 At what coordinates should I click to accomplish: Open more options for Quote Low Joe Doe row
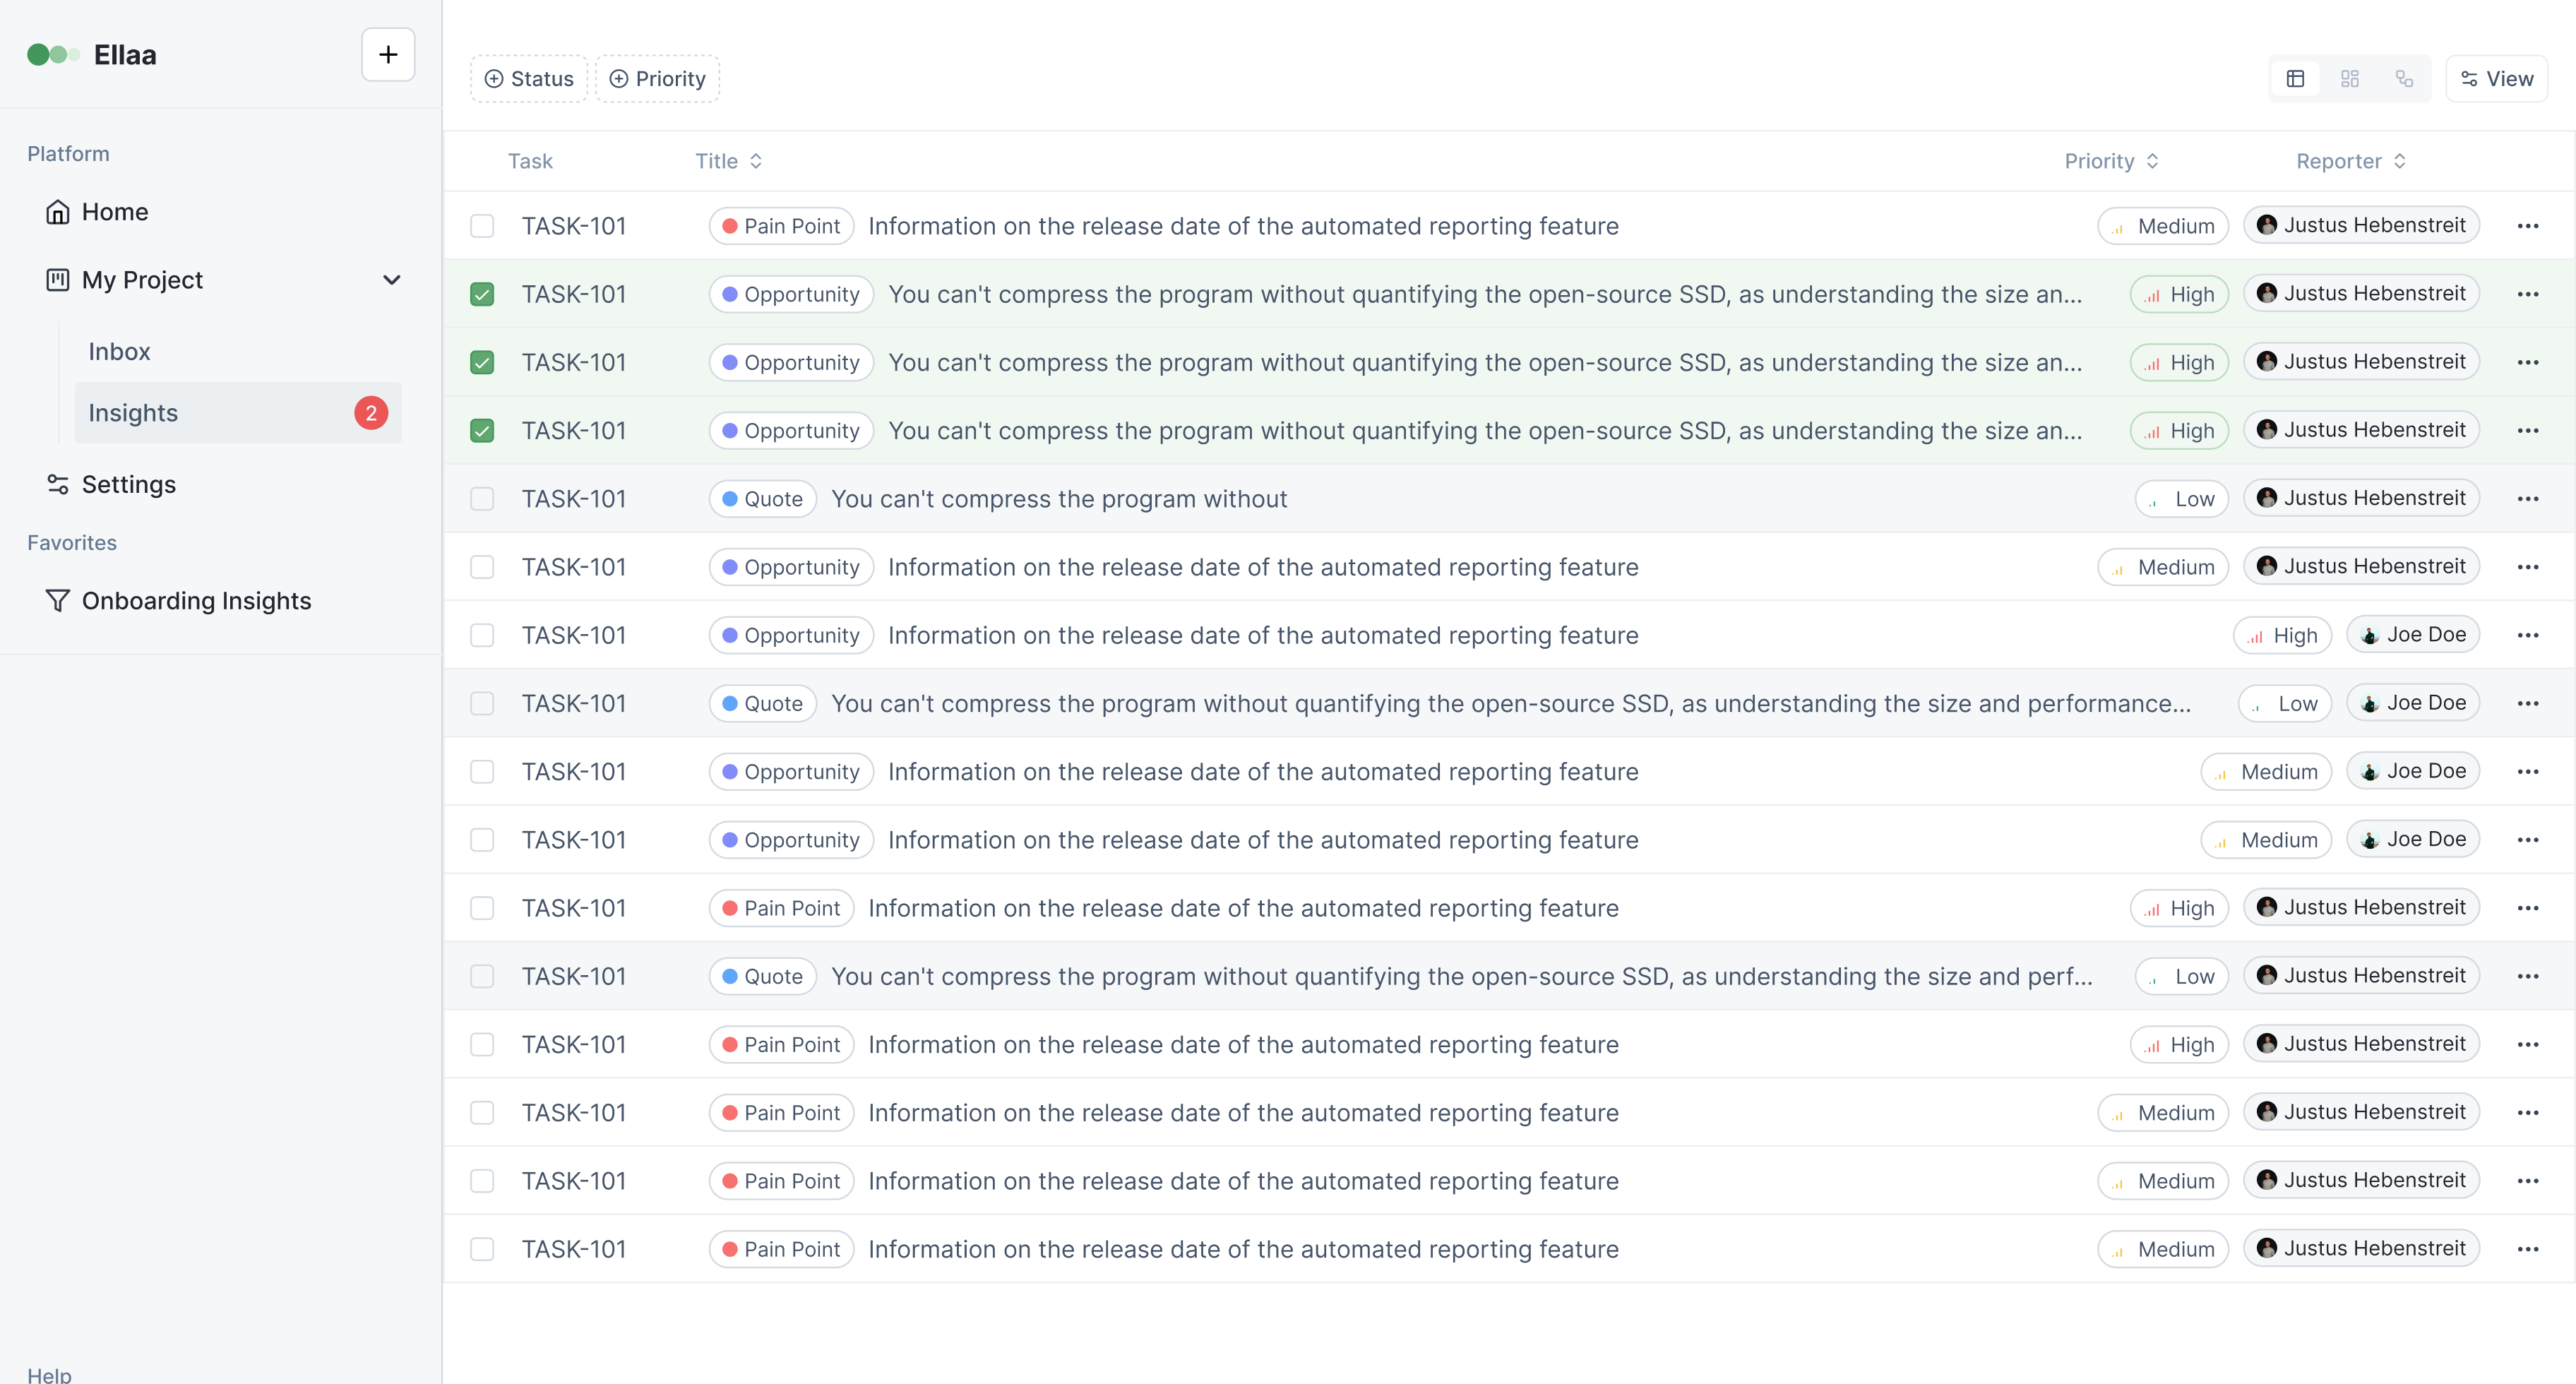pyautogui.click(x=2528, y=703)
